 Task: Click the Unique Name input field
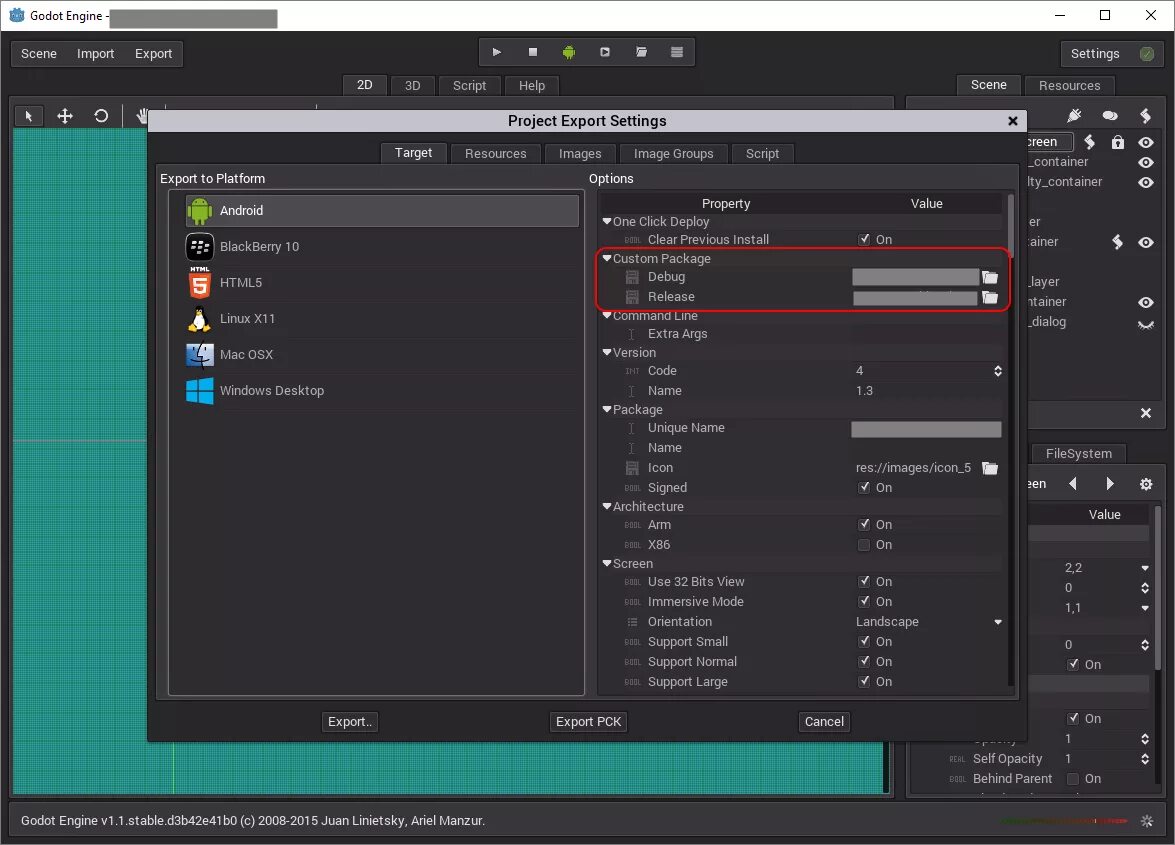click(926, 428)
